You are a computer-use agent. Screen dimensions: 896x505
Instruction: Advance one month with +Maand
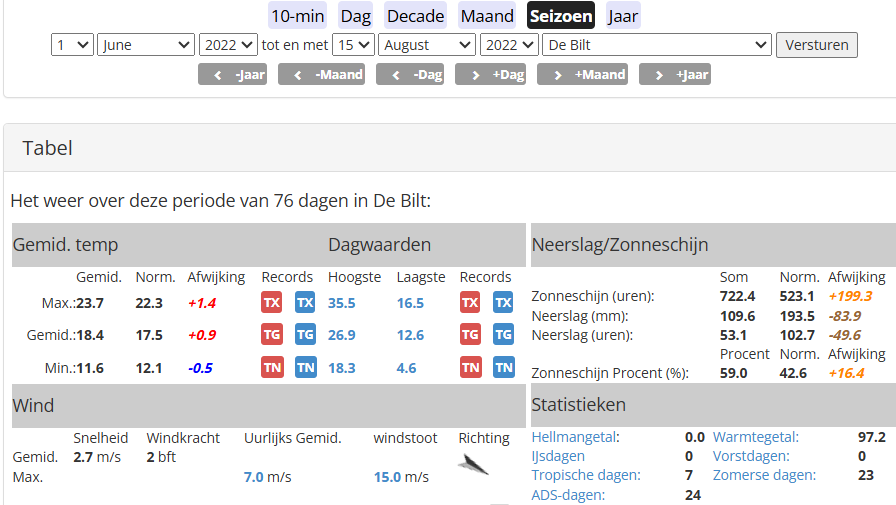pyautogui.click(x=581, y=75)
